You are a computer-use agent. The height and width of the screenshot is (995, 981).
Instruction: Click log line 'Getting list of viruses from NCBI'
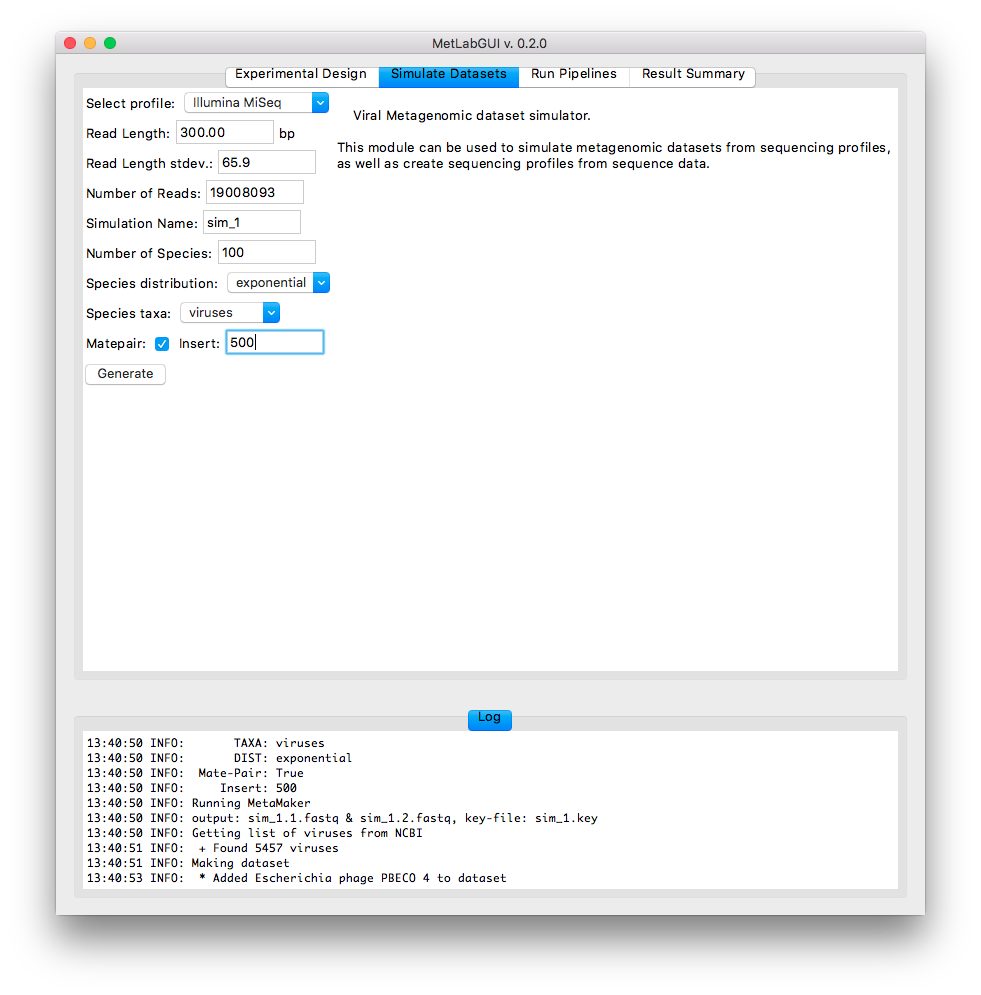pyautogui.click(x=254, y=833)
